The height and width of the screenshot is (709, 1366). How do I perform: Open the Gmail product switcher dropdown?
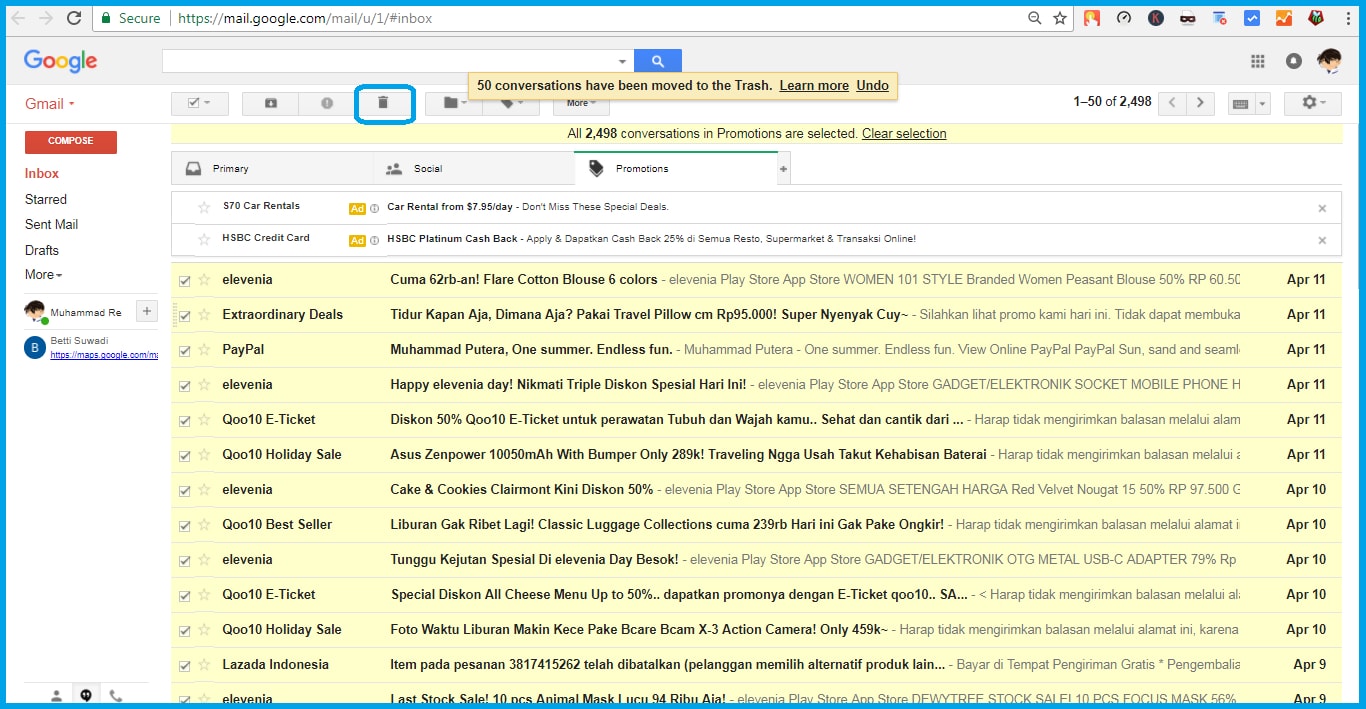coord(50,104)
